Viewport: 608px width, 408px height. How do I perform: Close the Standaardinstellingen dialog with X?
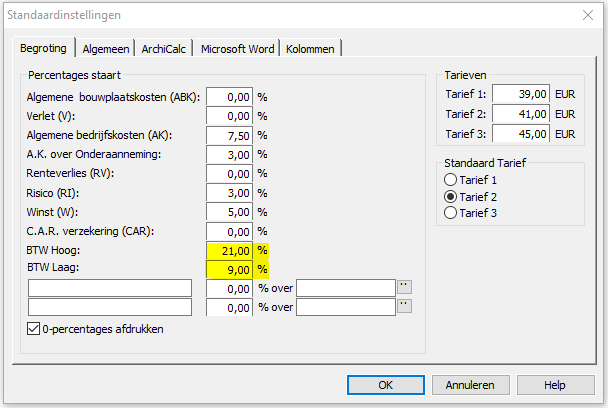pos(588,15)
